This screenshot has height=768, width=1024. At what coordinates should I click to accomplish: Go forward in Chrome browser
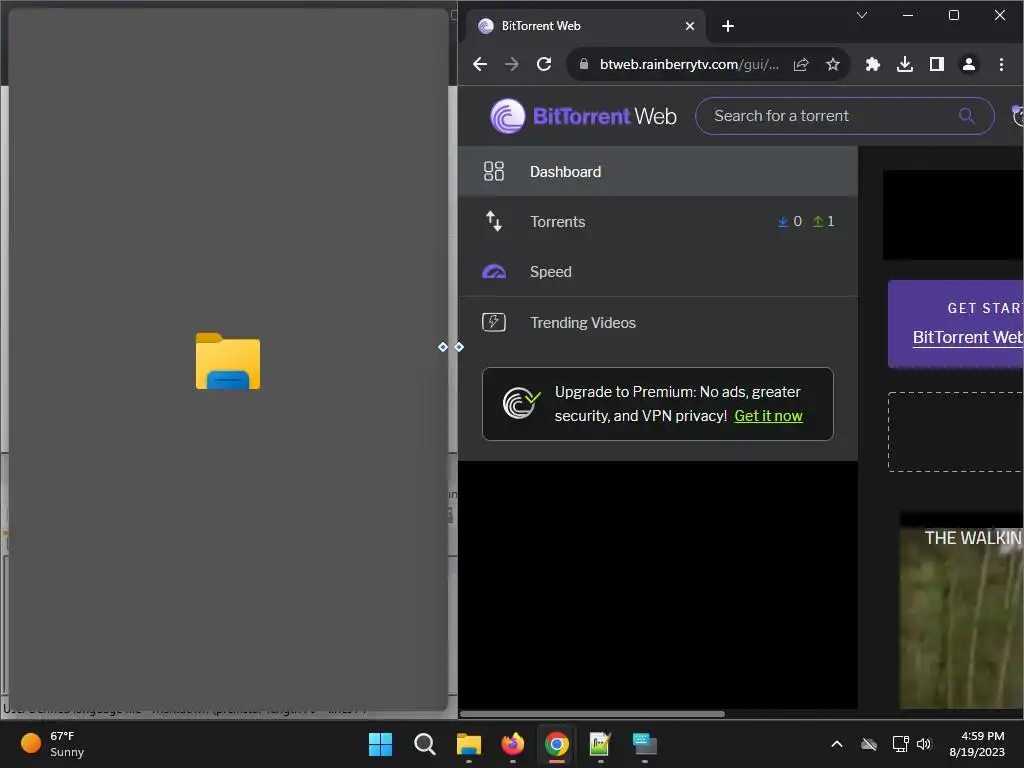click(512, 64)
